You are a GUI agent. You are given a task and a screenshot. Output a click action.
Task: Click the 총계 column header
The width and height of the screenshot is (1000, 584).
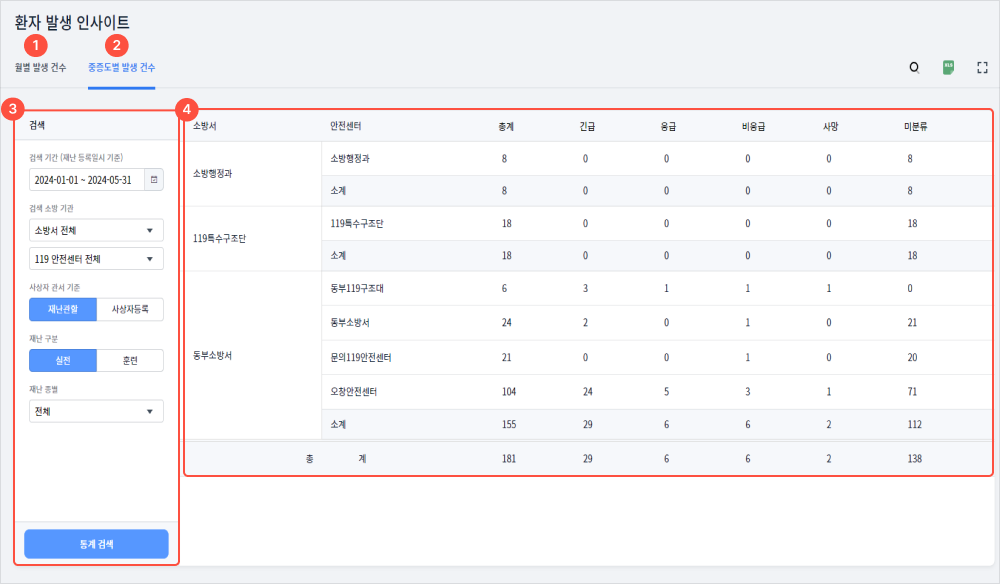coord(507,126)
